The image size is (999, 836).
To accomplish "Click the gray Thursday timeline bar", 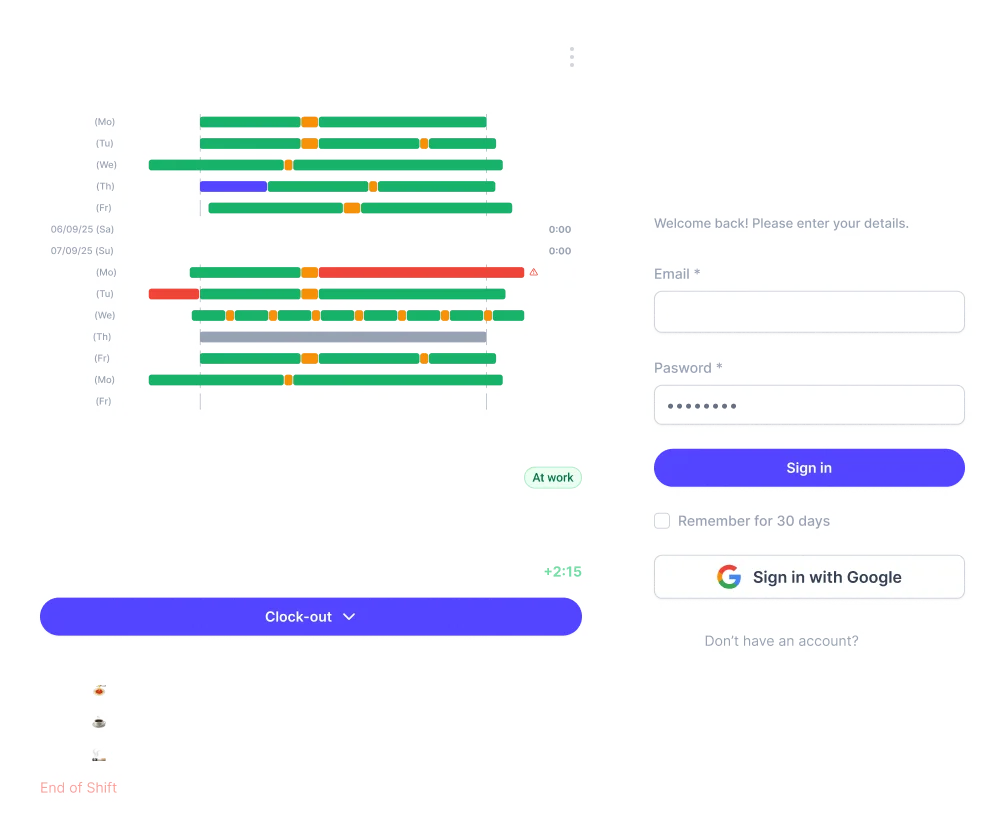I will point(343,337).
